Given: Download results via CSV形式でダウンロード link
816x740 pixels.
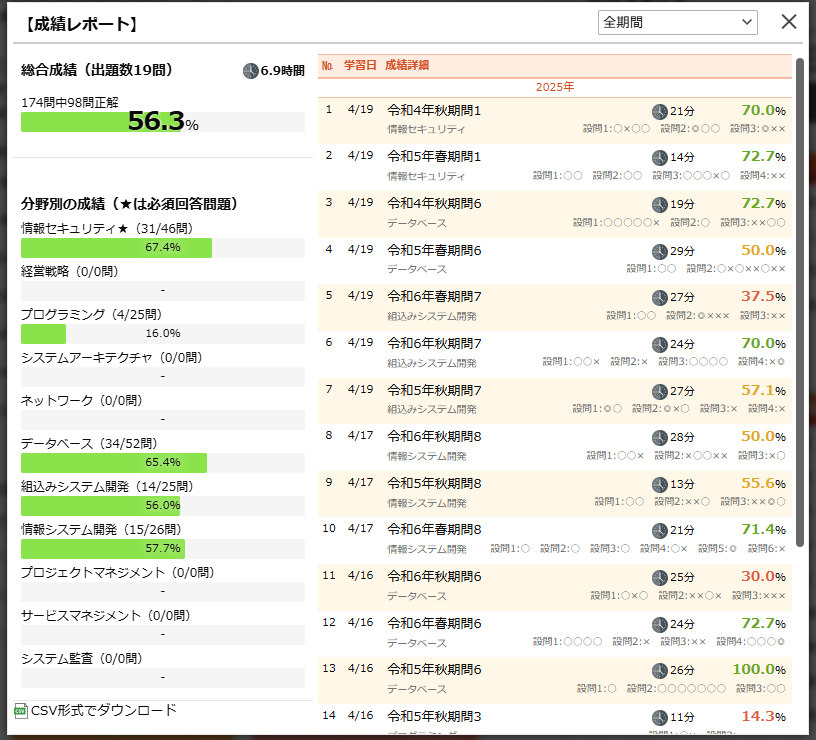Looking at the screenshot, I should (x=104, y=710).
